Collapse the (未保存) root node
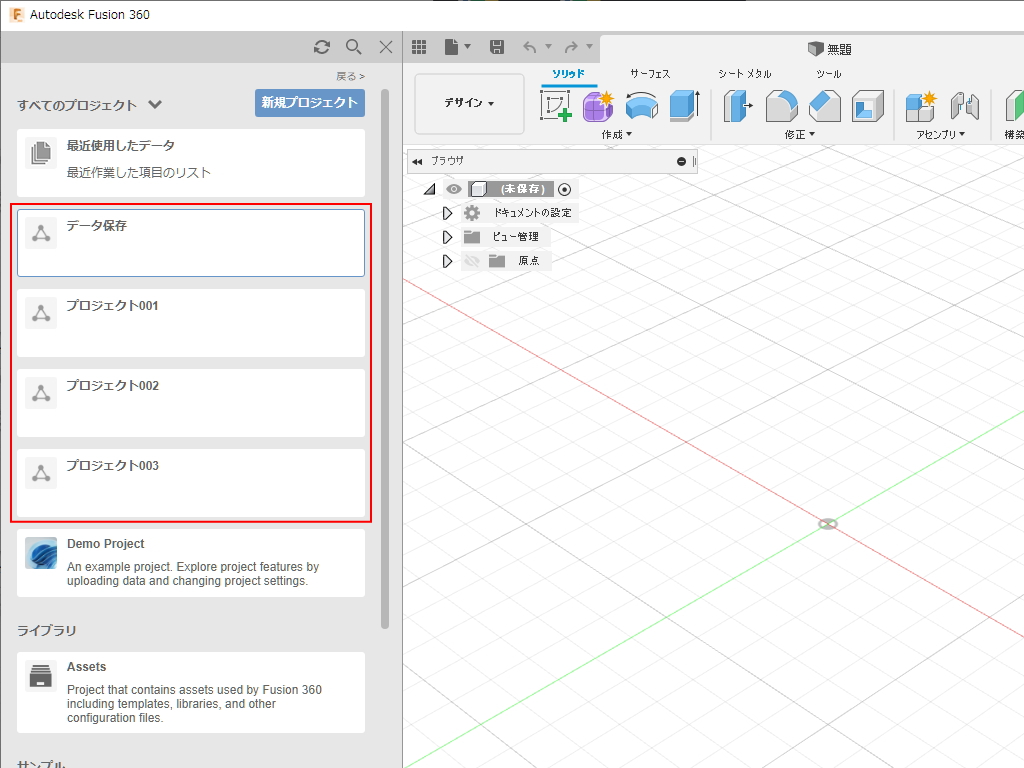This screenshot has width=1024, height=768. click(x=430, y=189)
